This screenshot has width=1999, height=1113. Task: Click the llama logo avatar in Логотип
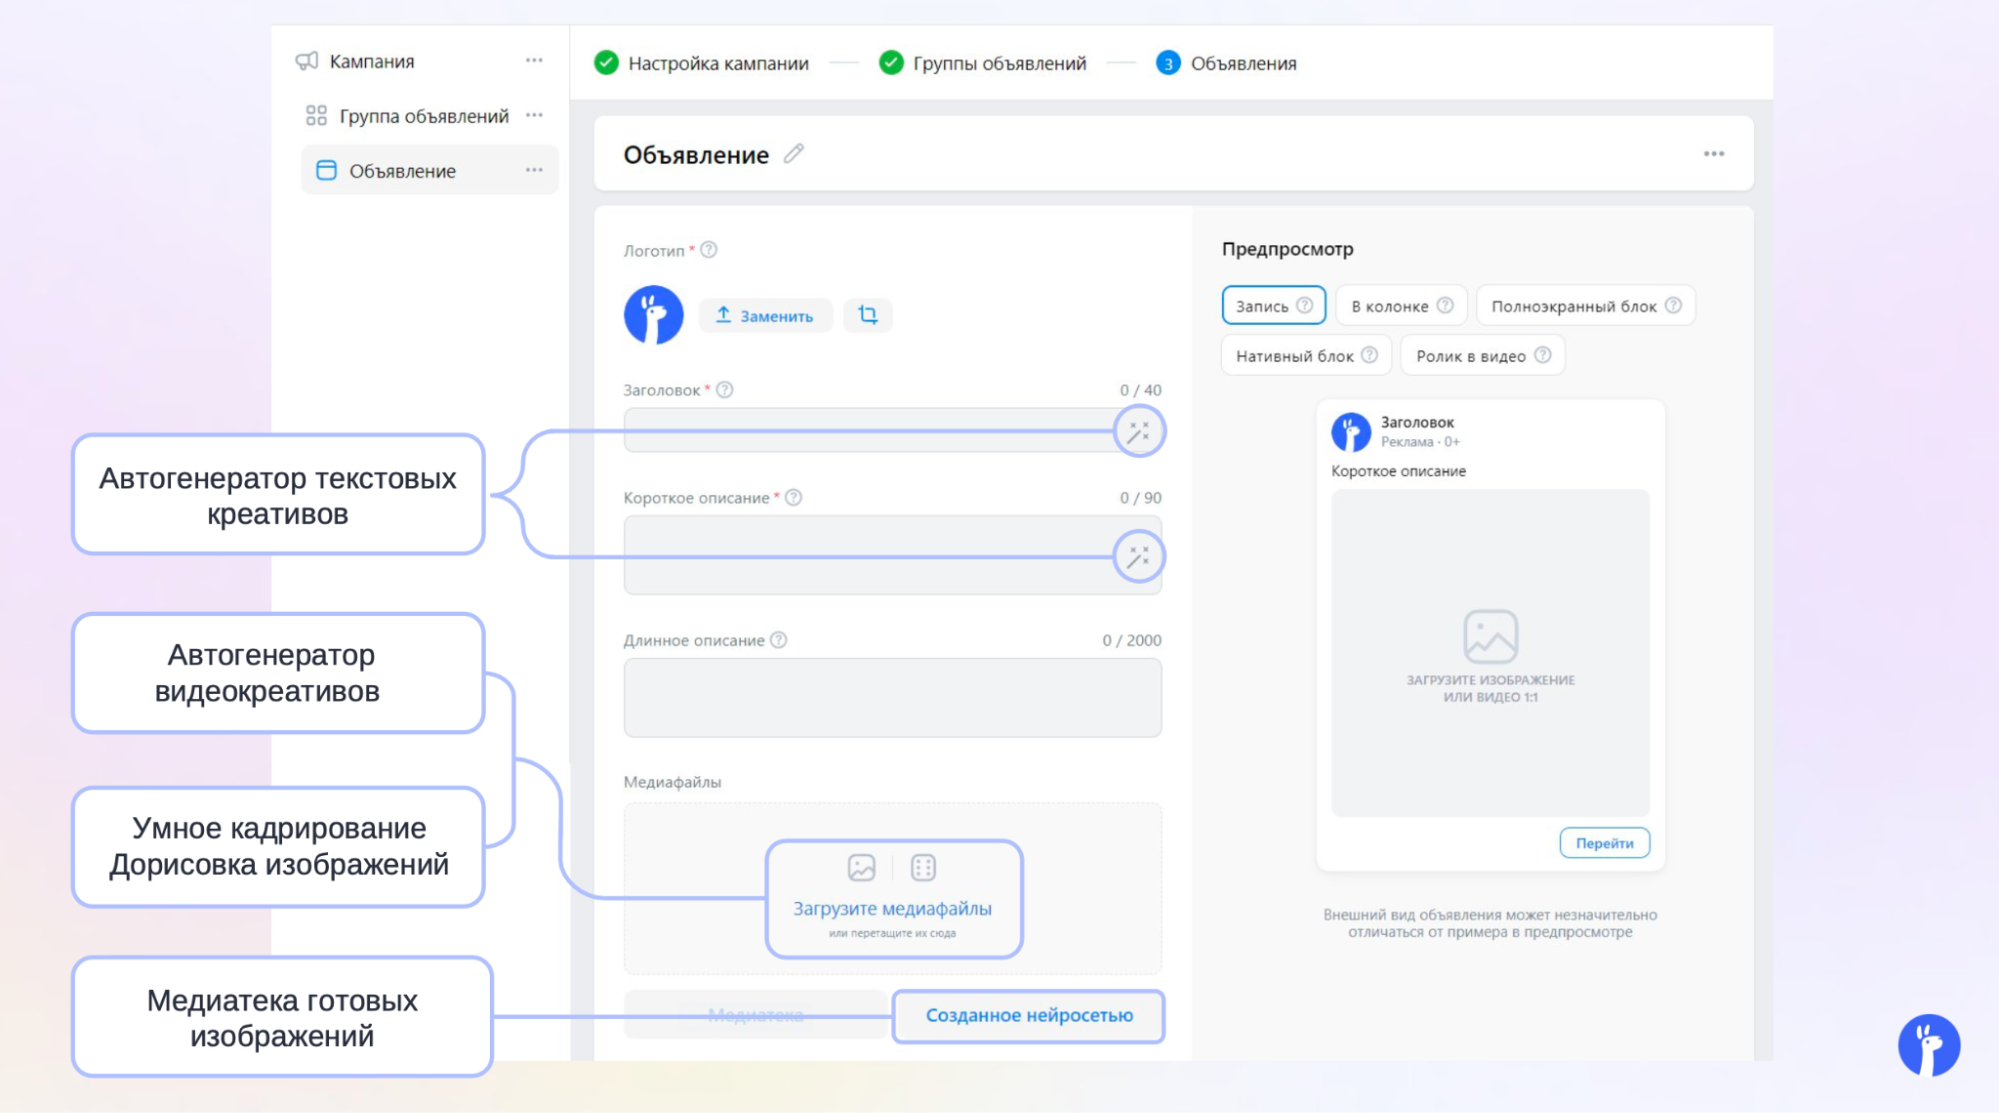tap(654, 315)
